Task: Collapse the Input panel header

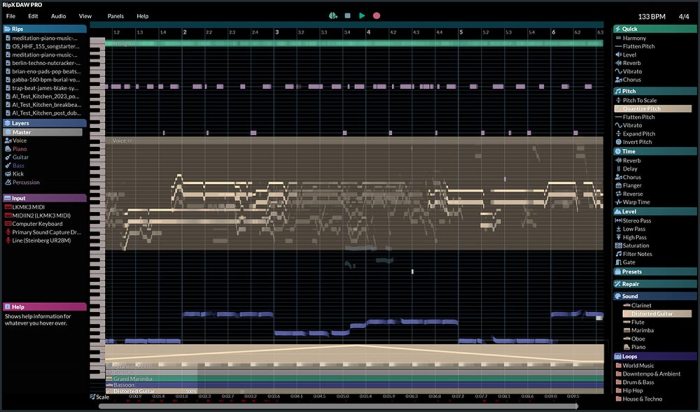Action: pyautogui.click(x=45, y=198)
